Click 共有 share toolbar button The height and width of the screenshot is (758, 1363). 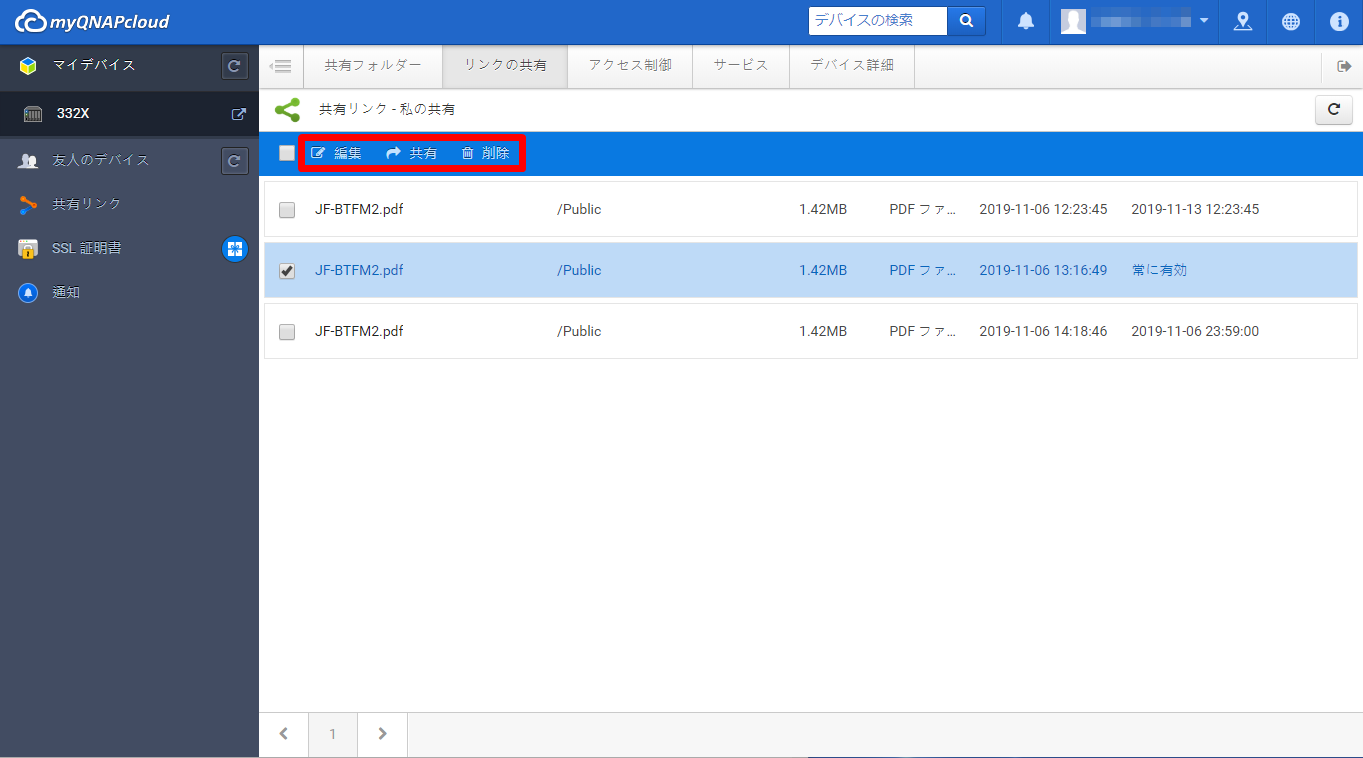[412, 153]
